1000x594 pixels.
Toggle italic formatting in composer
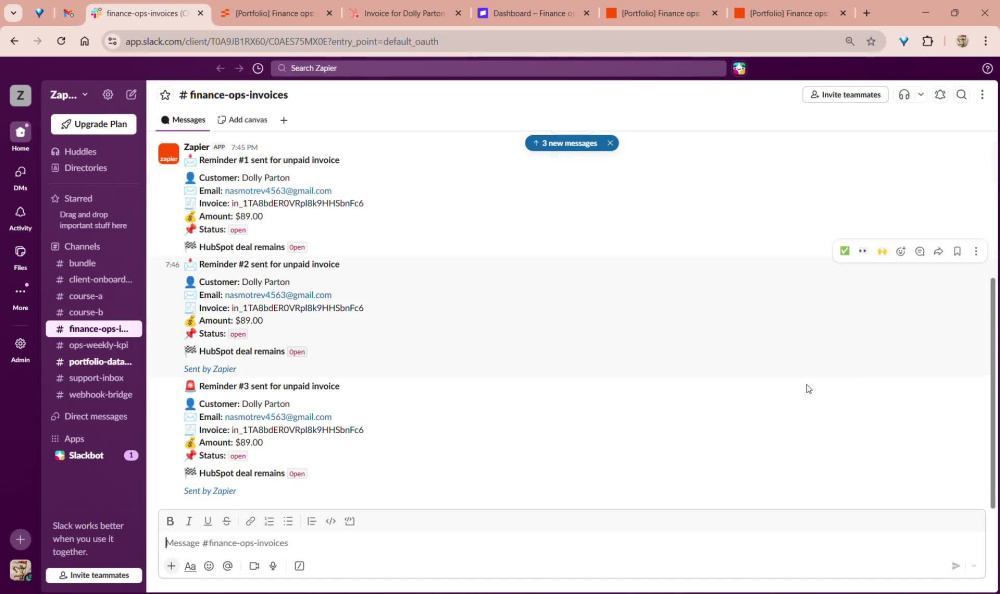(x=189, y=521)
